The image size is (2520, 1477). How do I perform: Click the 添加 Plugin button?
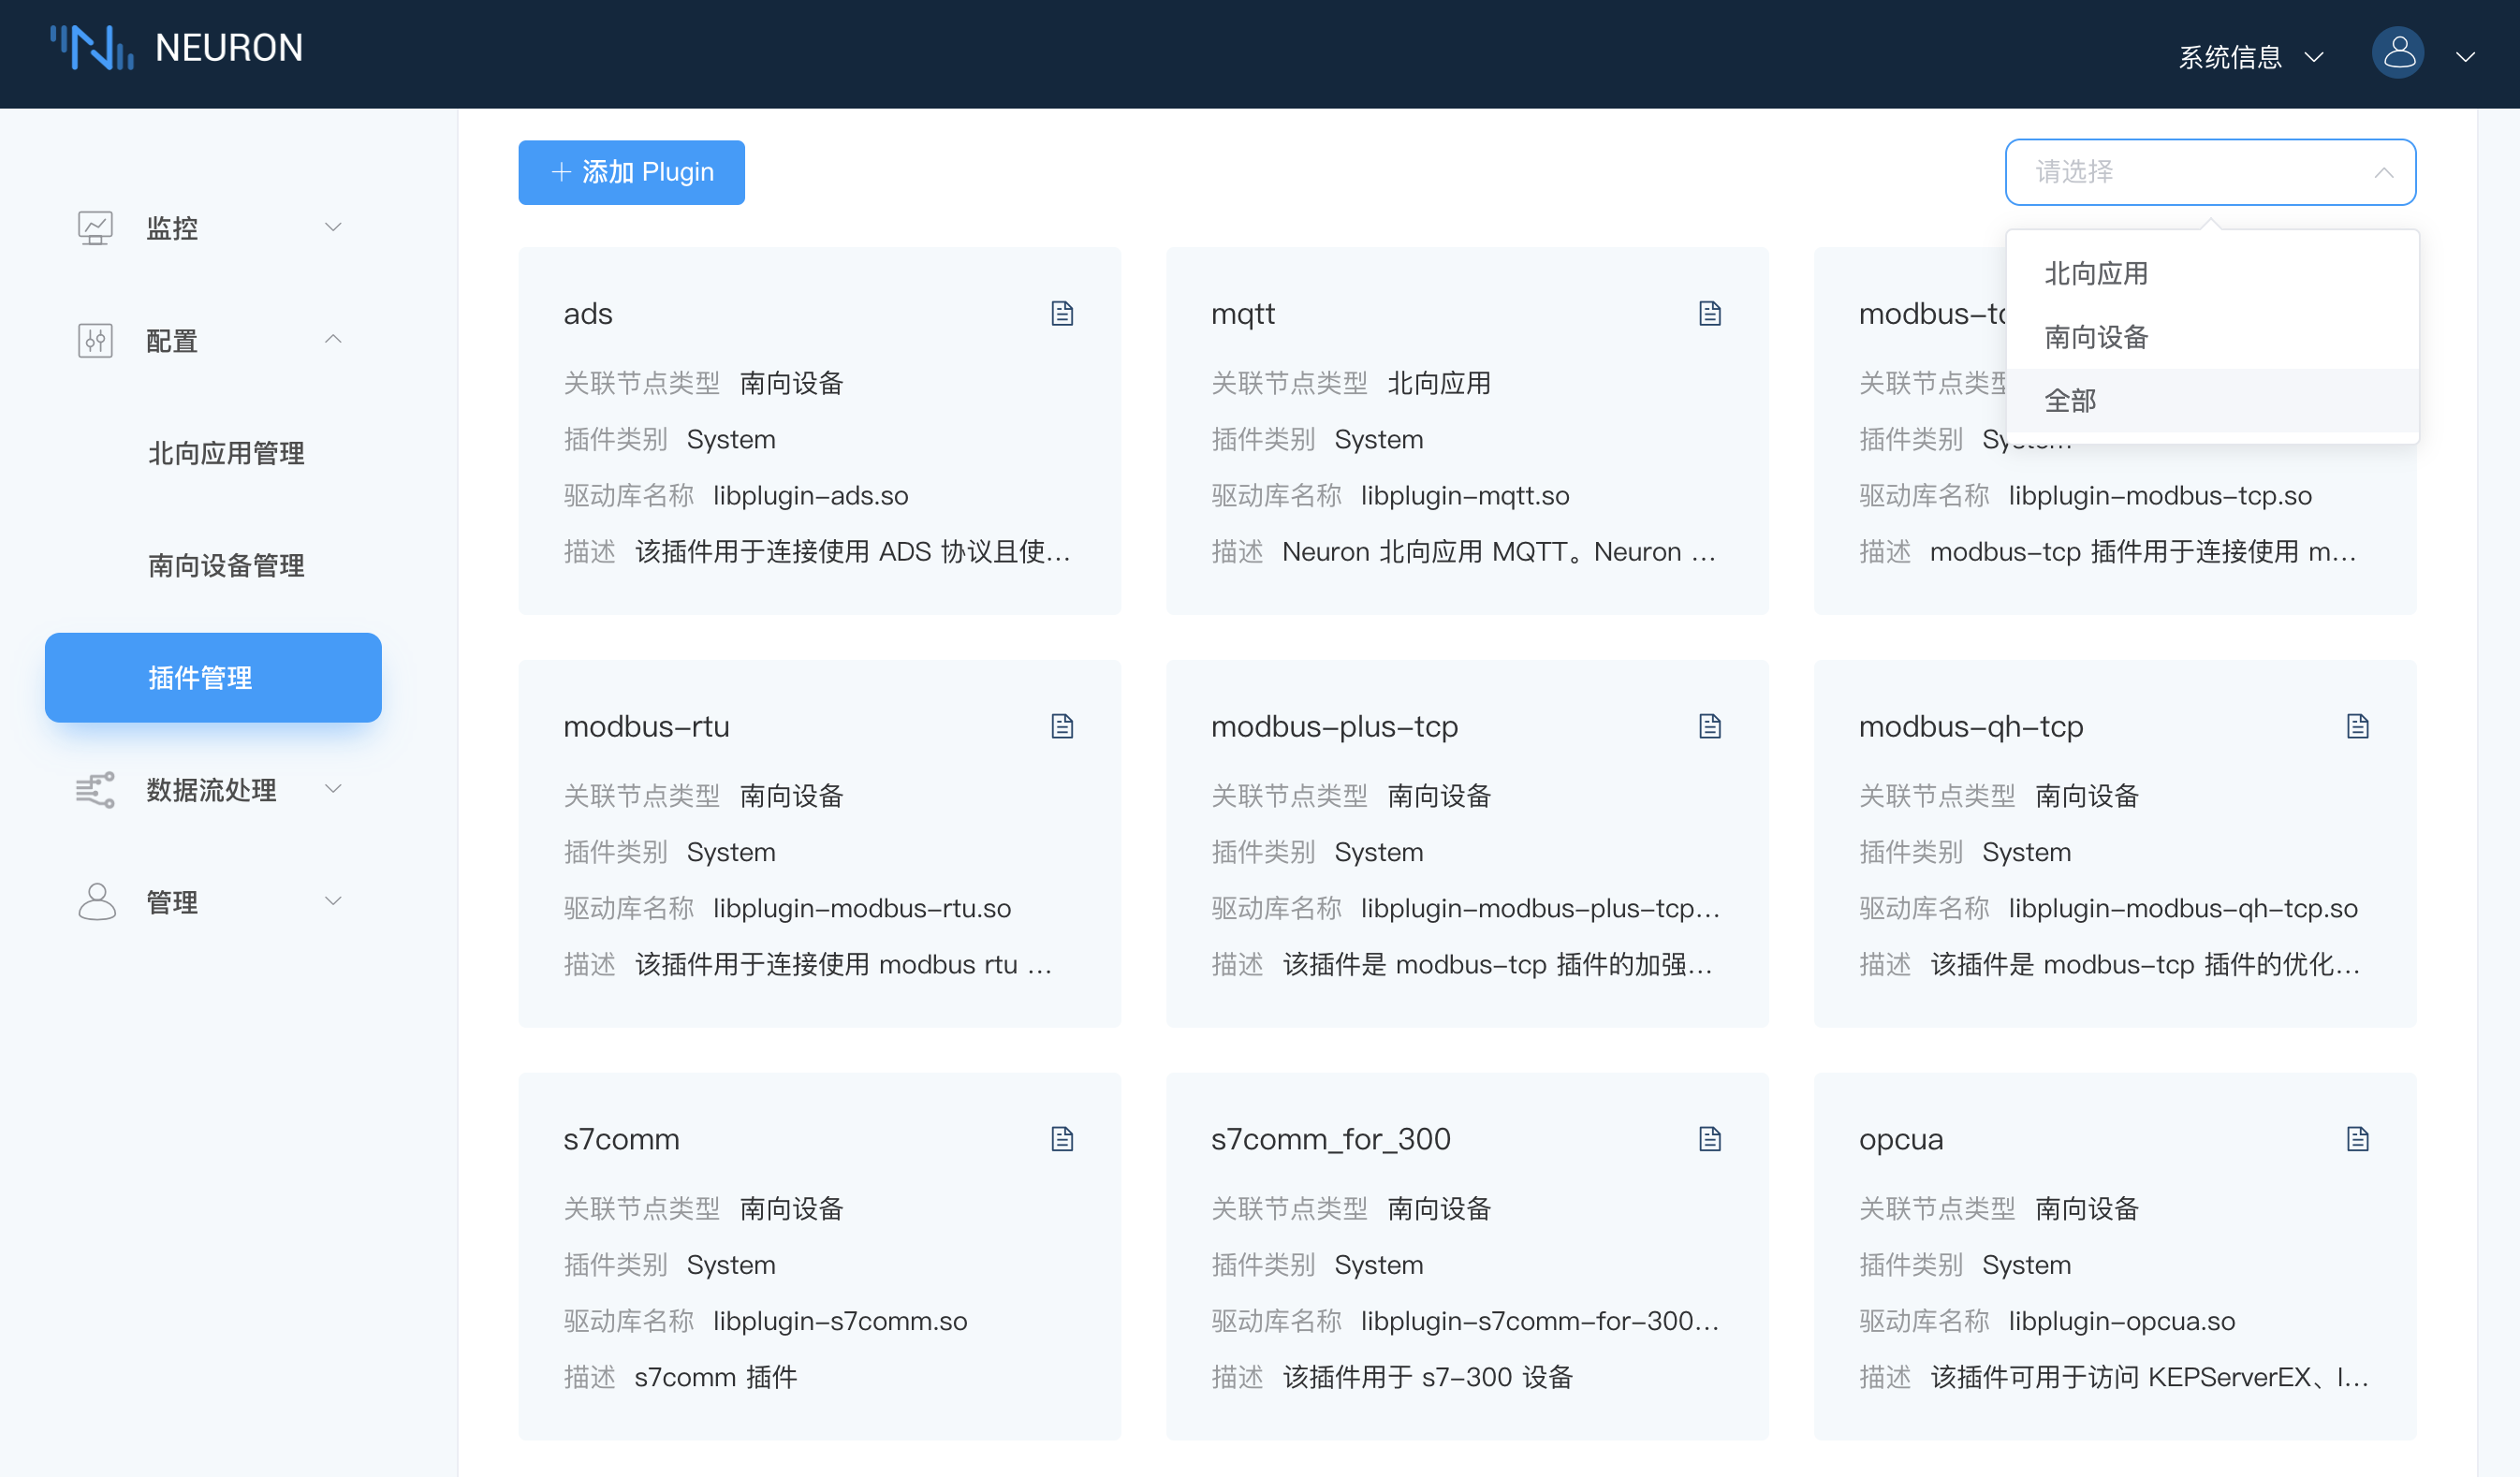point(631,172)
